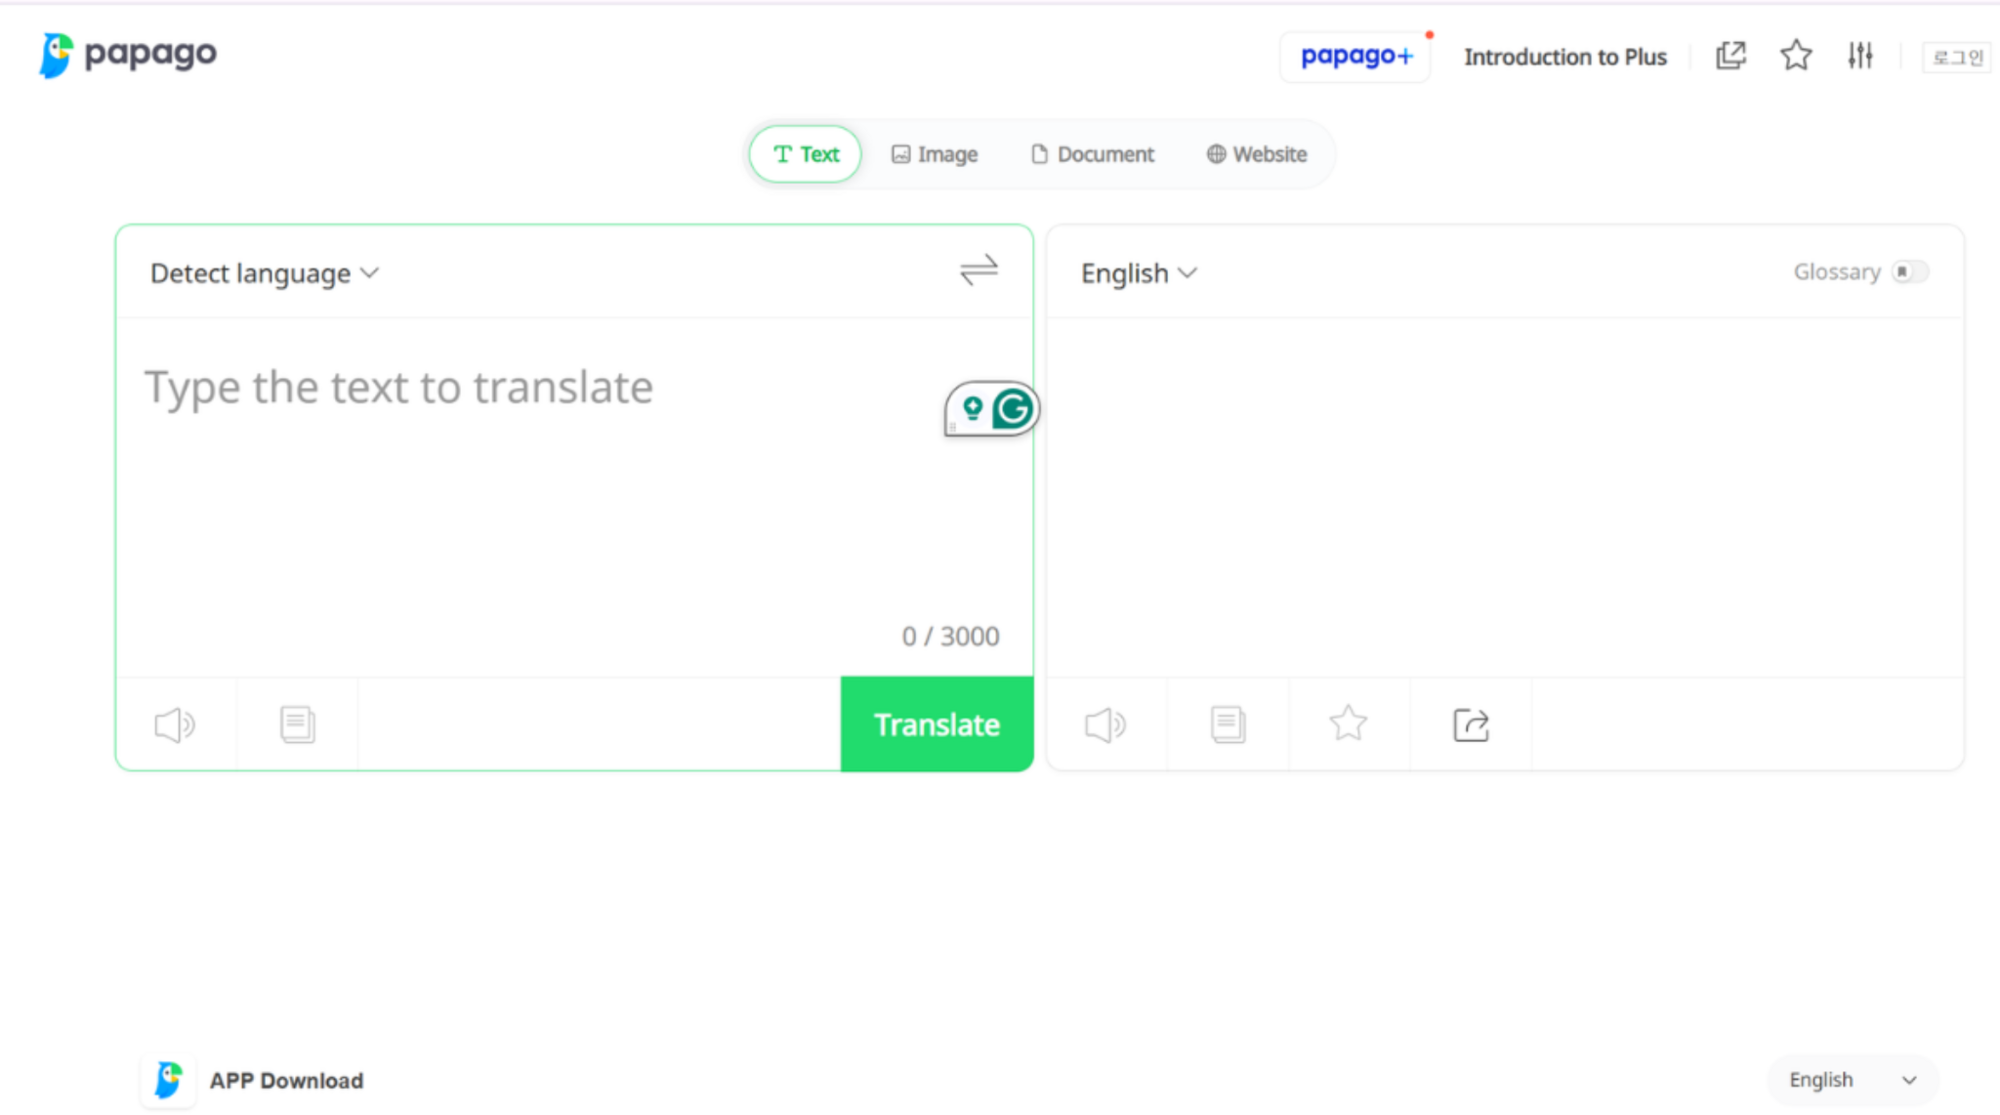Click the Website translation icon

point(1216,154)
